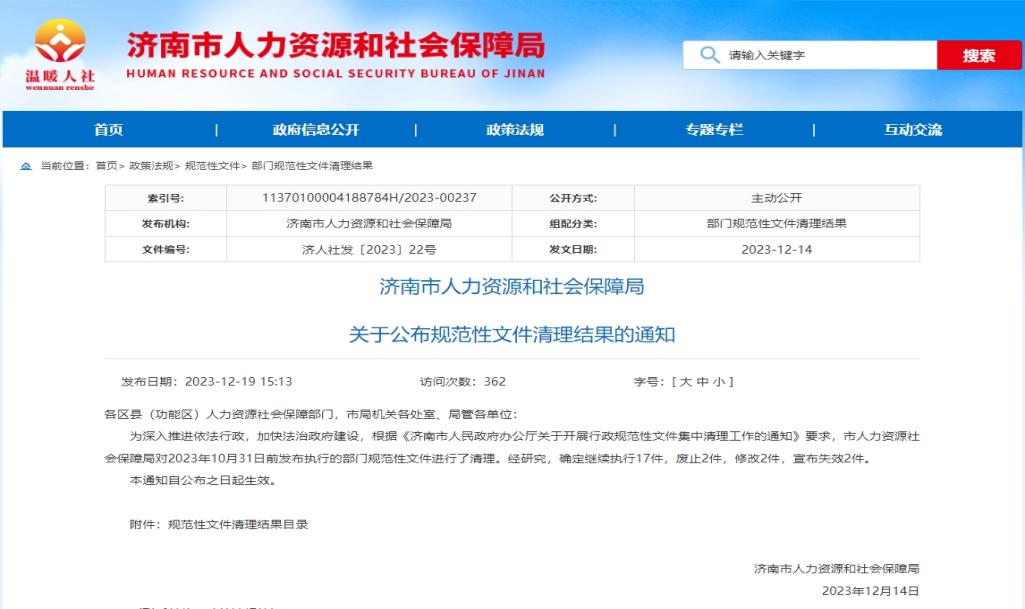Set font size to 大
This screenshot has height=609, width=1025.
[x=686, y=382]
